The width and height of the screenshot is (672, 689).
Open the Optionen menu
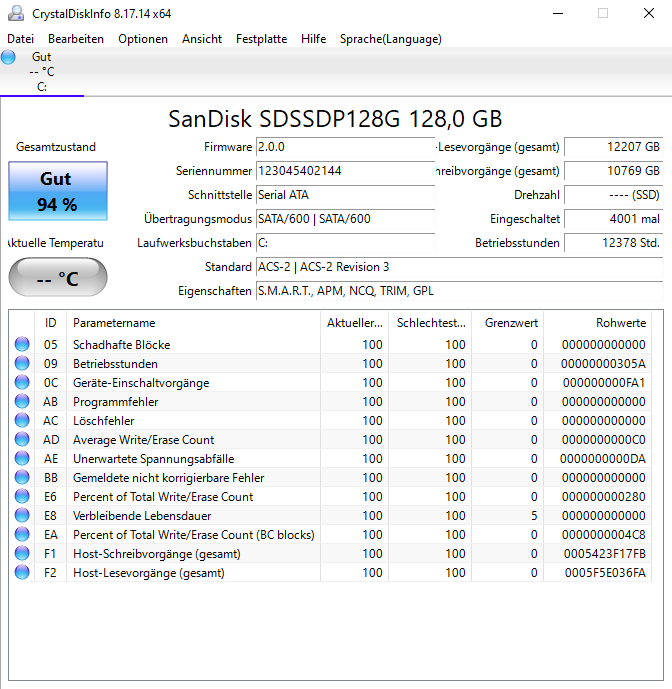click(x=143, y=39)
